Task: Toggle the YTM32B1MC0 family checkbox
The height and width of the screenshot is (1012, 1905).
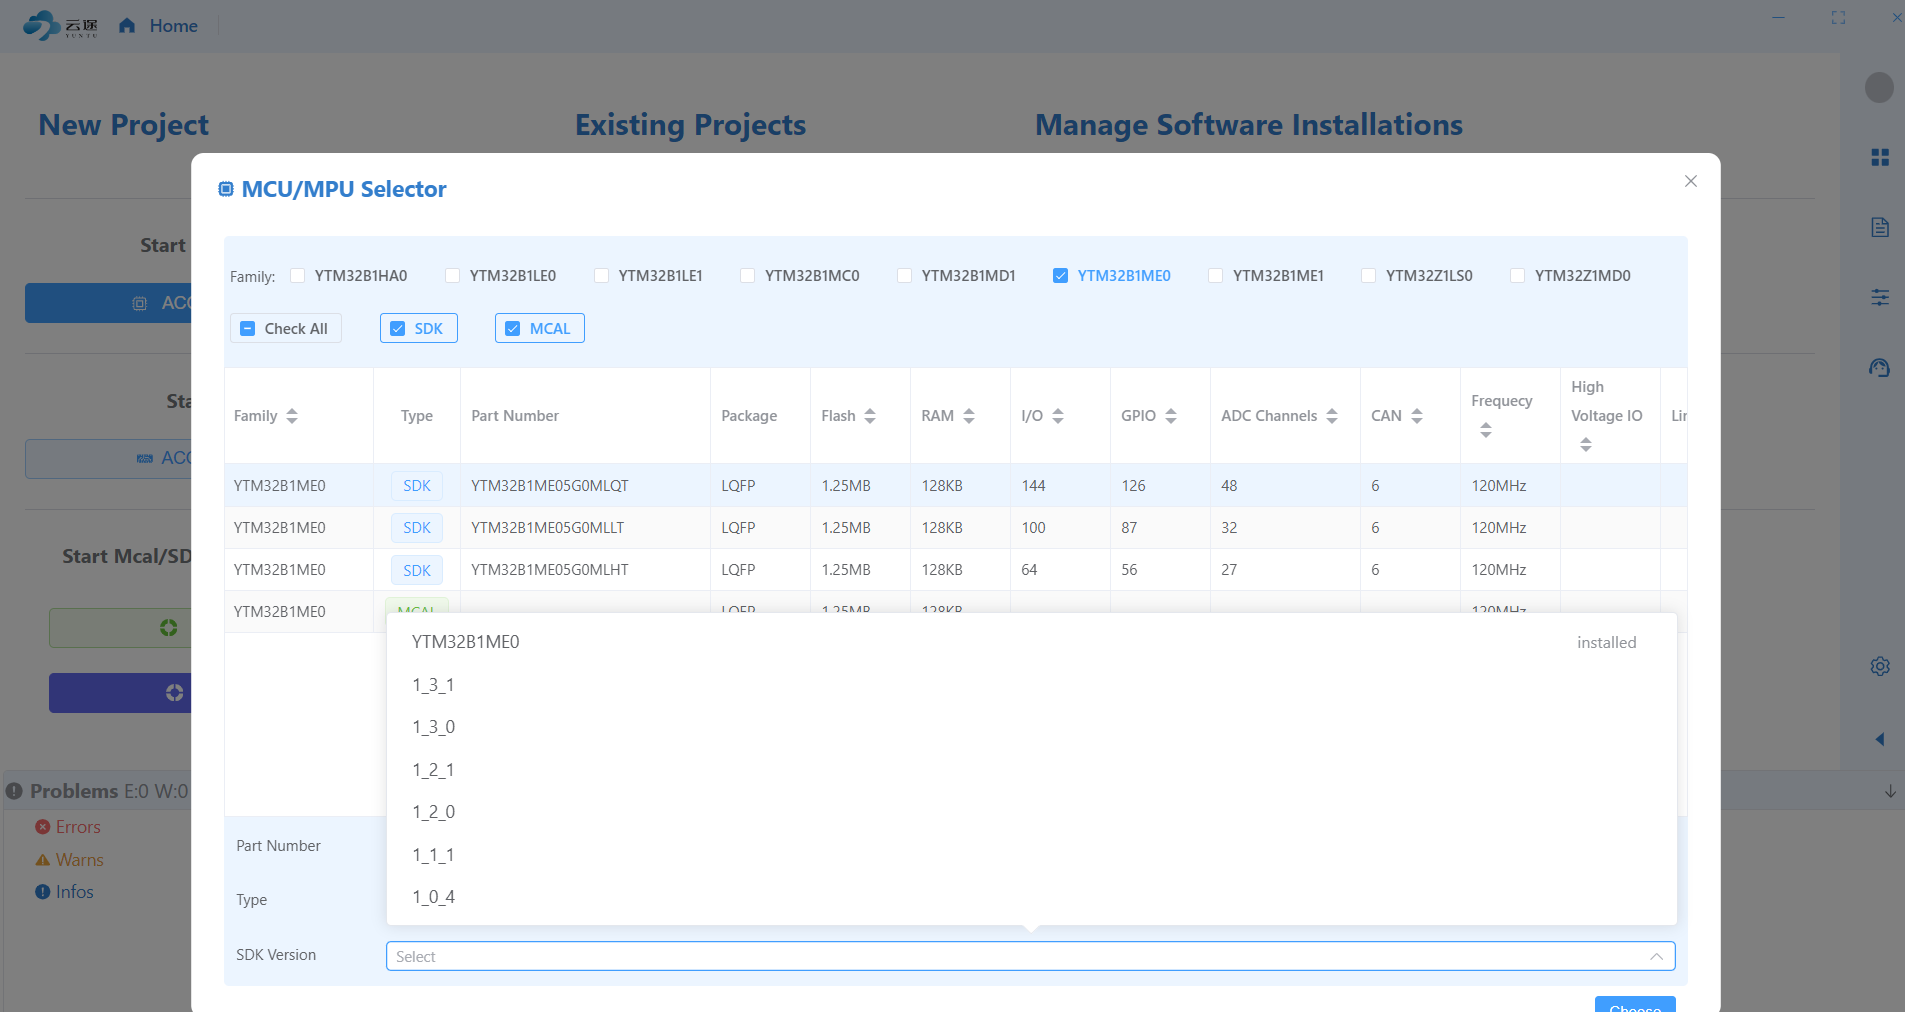Action: coord(747,275)
